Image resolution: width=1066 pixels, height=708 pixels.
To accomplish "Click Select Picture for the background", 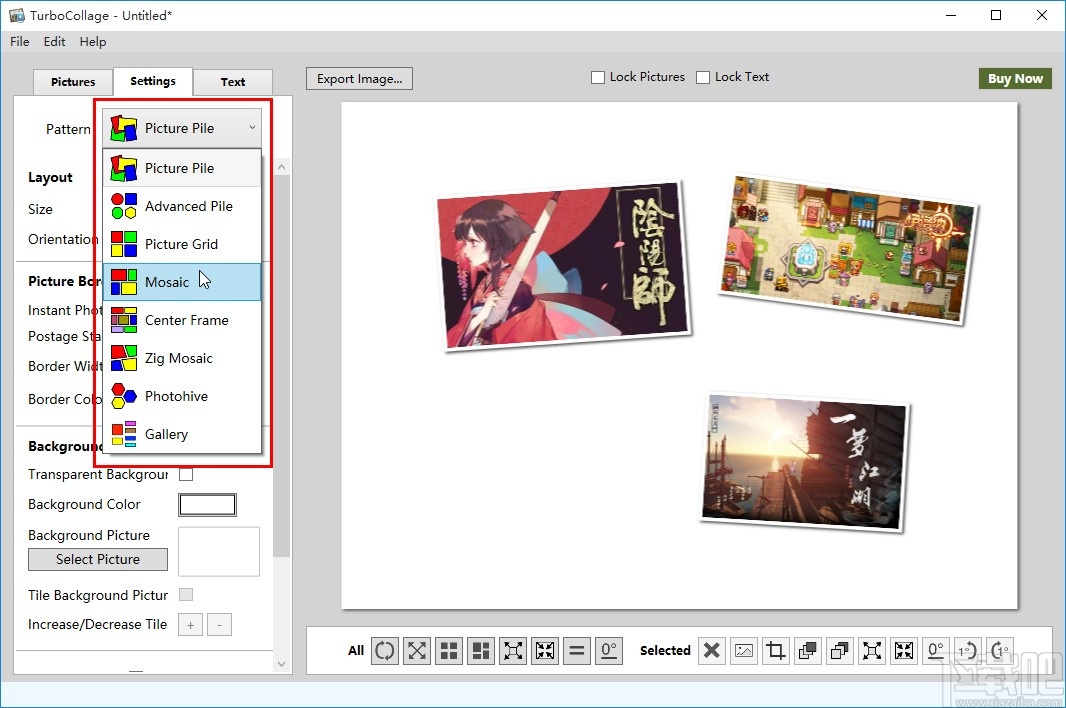I will [97, 559].
